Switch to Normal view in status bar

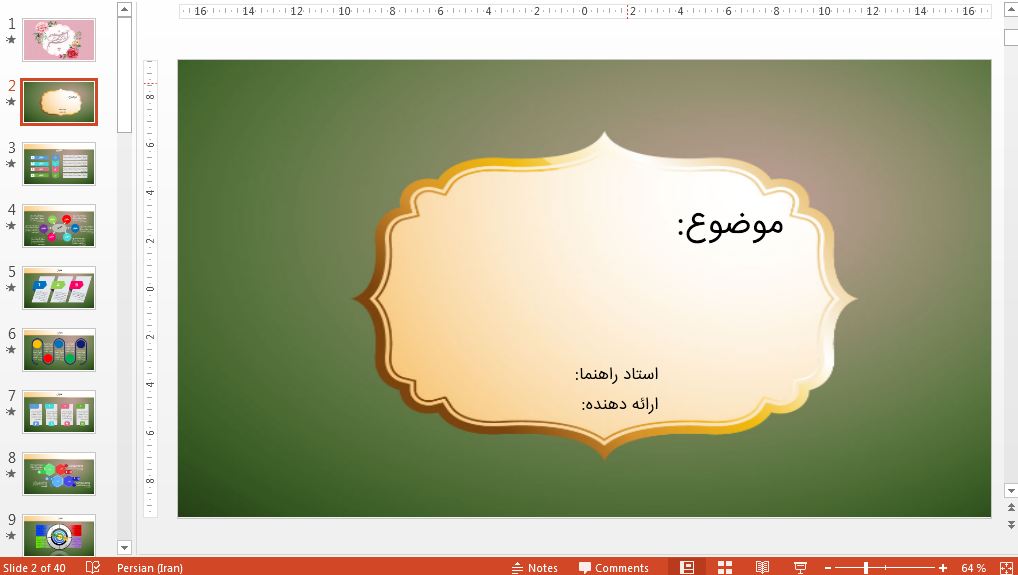[x=687, y=567]
